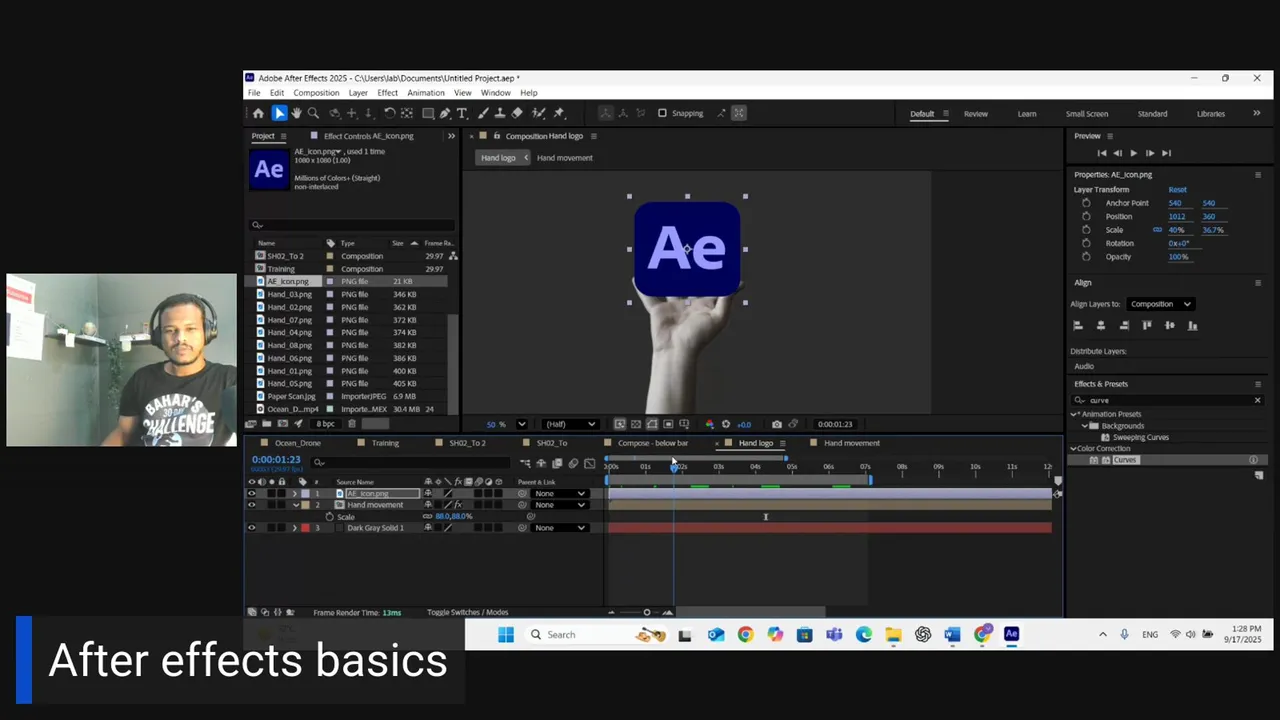Open composition mini-flowchart icon in timeline

pyautogui.click(x=525, y=463)
